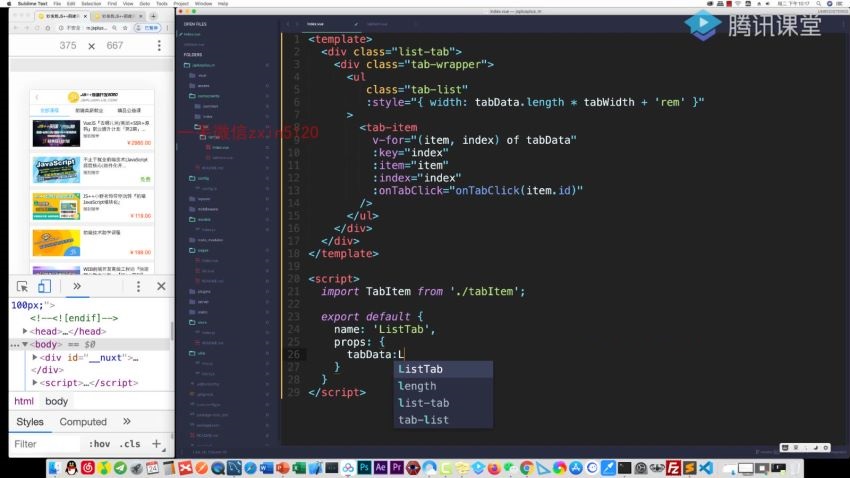Launch Google Chrome from the Dock
850x478 pixels.
[526, 468]
